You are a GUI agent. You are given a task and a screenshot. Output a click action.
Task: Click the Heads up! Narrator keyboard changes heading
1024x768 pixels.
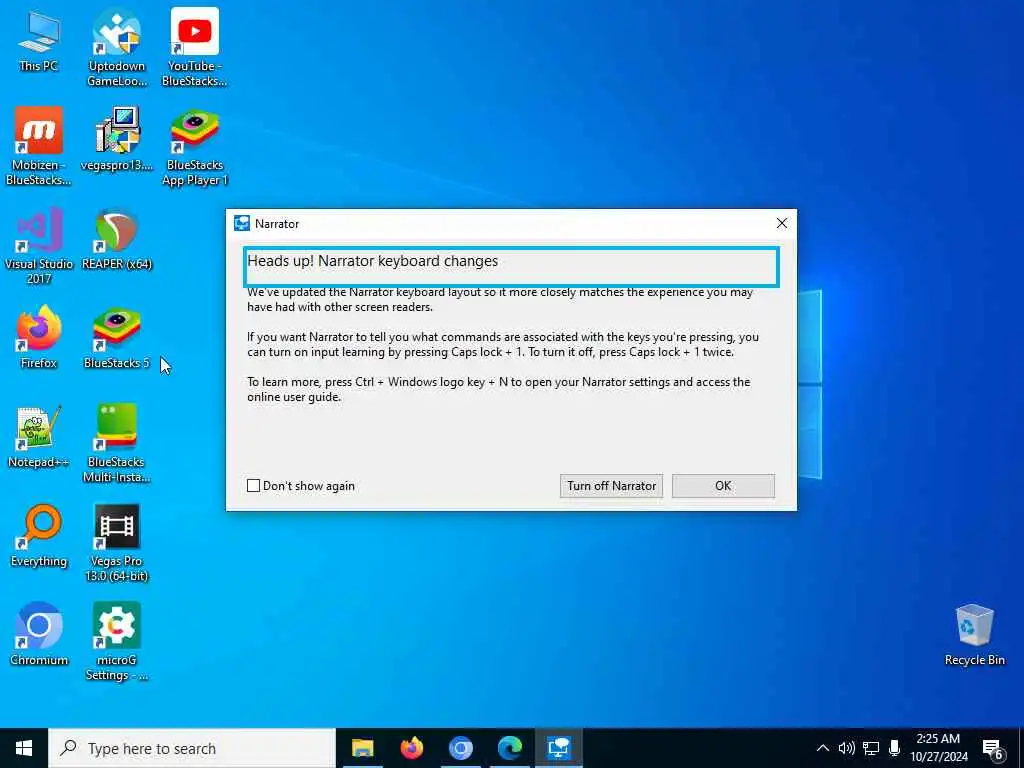point(372,261)
